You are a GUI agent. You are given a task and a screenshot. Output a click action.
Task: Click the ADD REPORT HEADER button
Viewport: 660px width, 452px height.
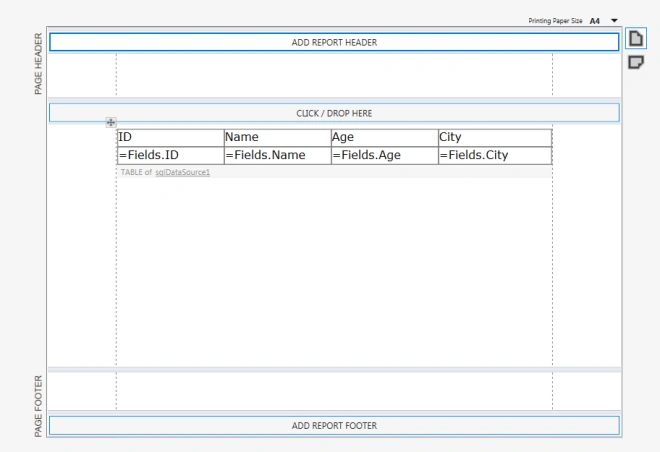(334, 43)
